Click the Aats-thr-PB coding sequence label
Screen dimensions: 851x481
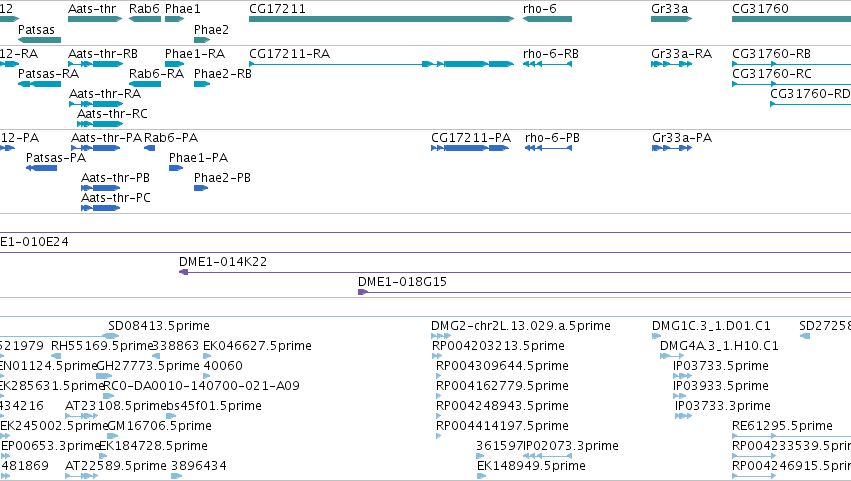tap(115, 178)
